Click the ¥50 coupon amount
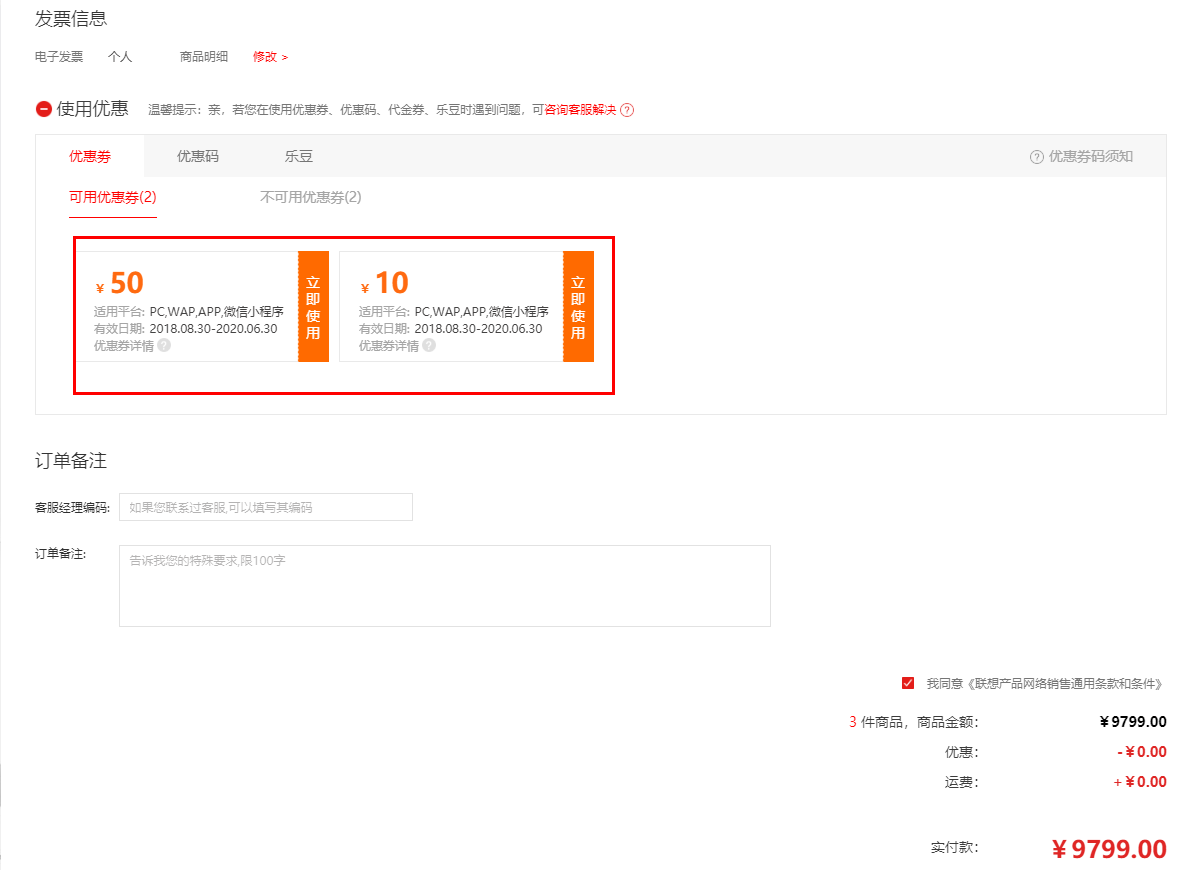Screen dimensions: 1186x870 point(127,283)
